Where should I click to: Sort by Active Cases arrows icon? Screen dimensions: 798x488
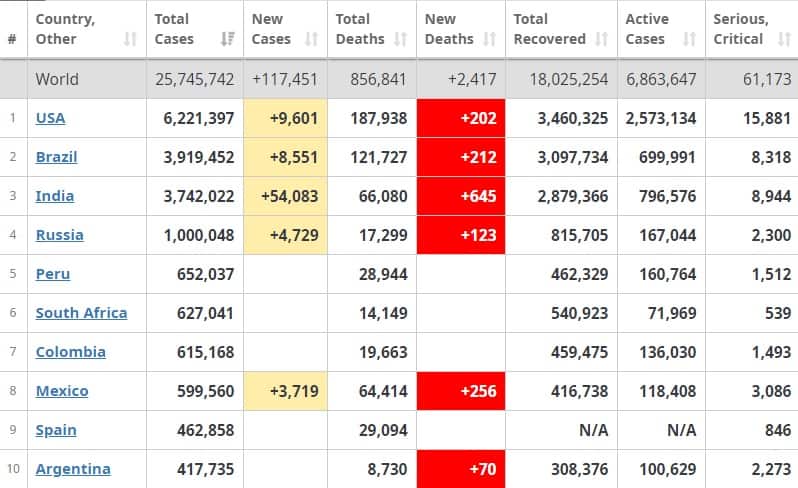point(690,39)
